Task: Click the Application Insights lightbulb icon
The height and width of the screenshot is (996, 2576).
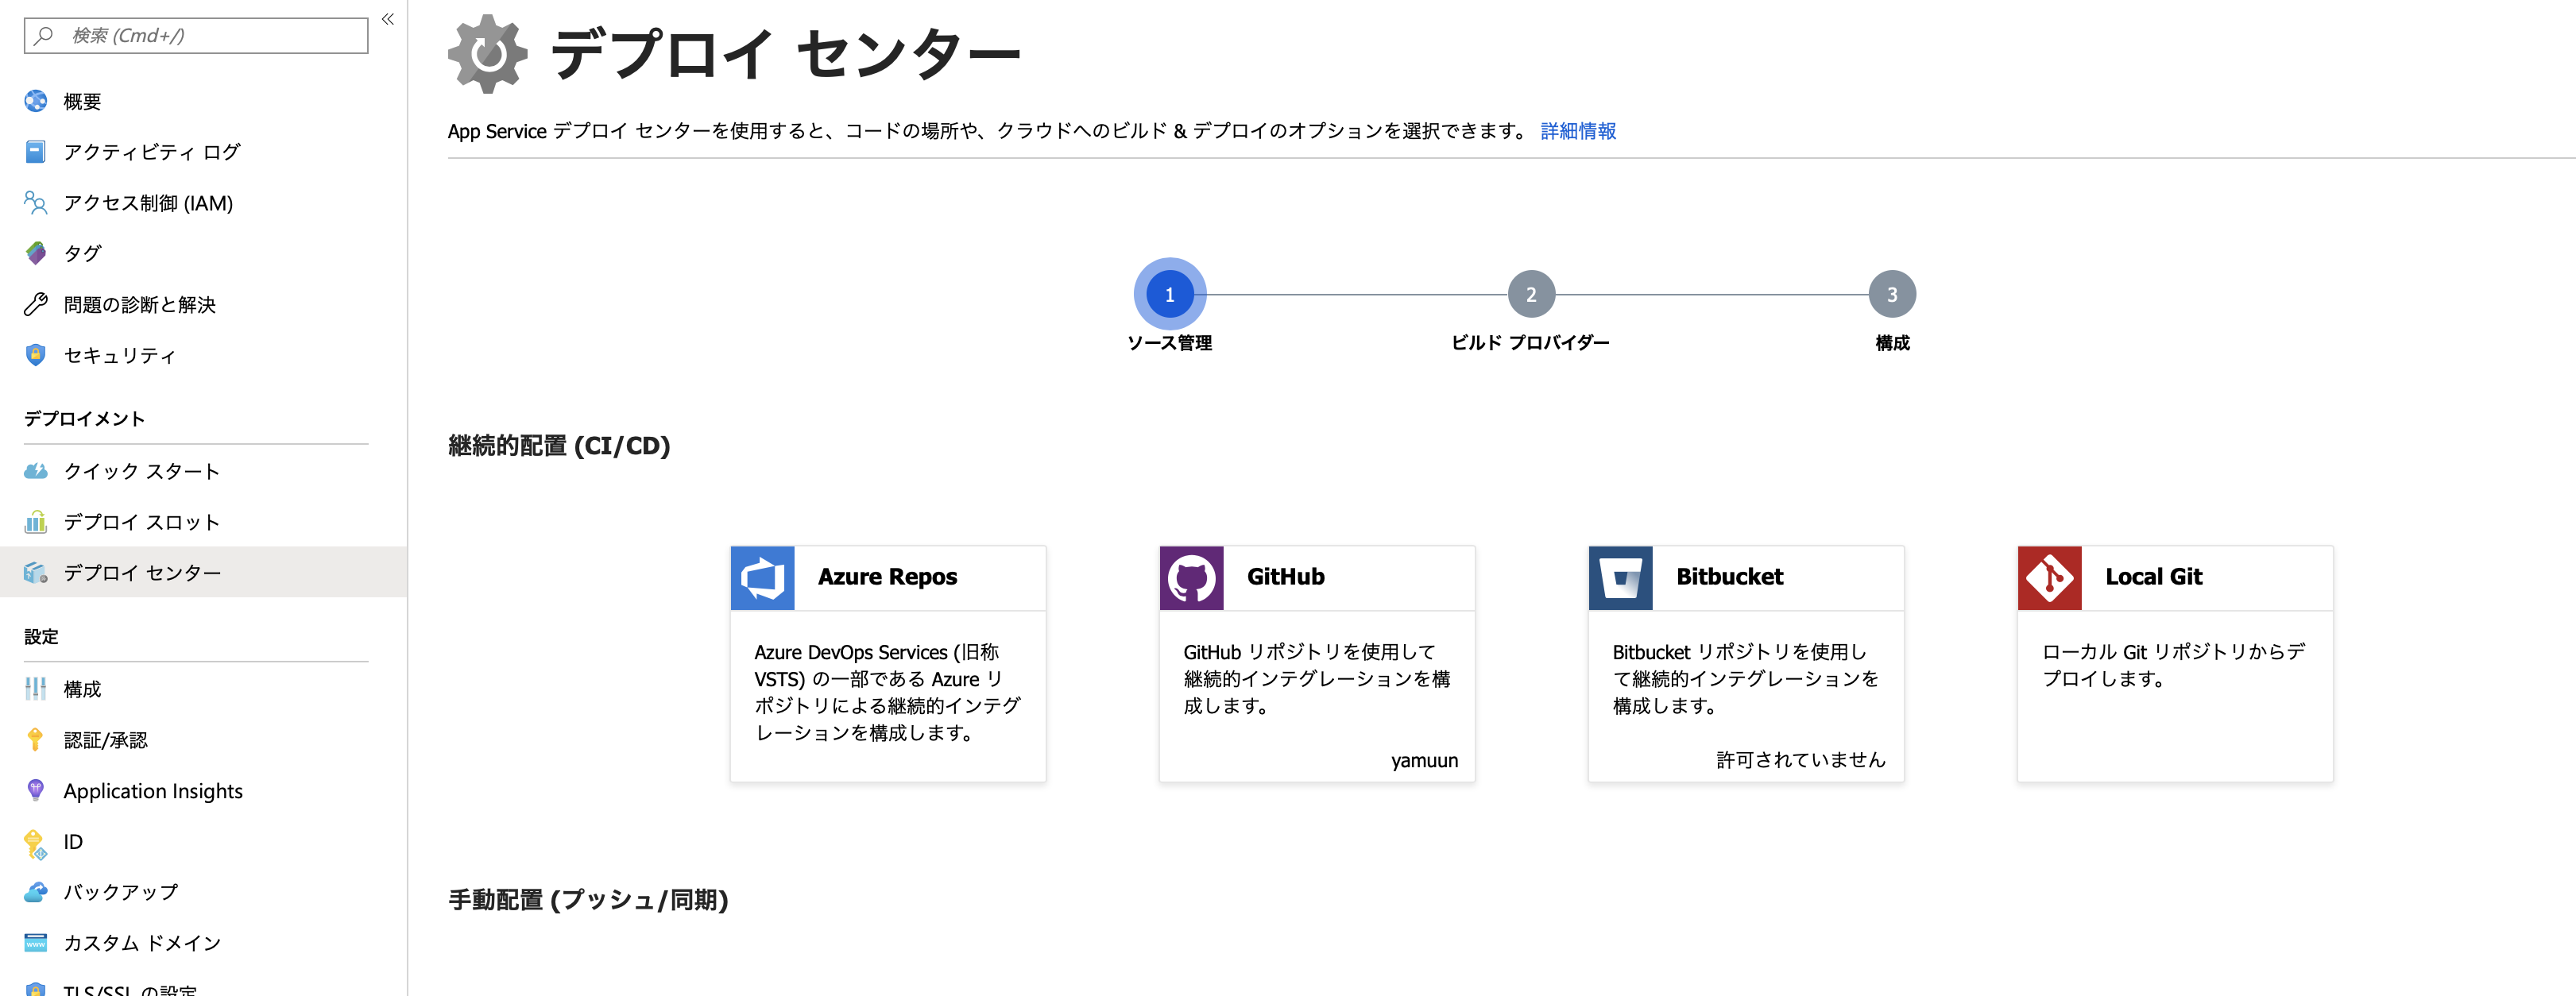Action: click(x=36, y=791)
